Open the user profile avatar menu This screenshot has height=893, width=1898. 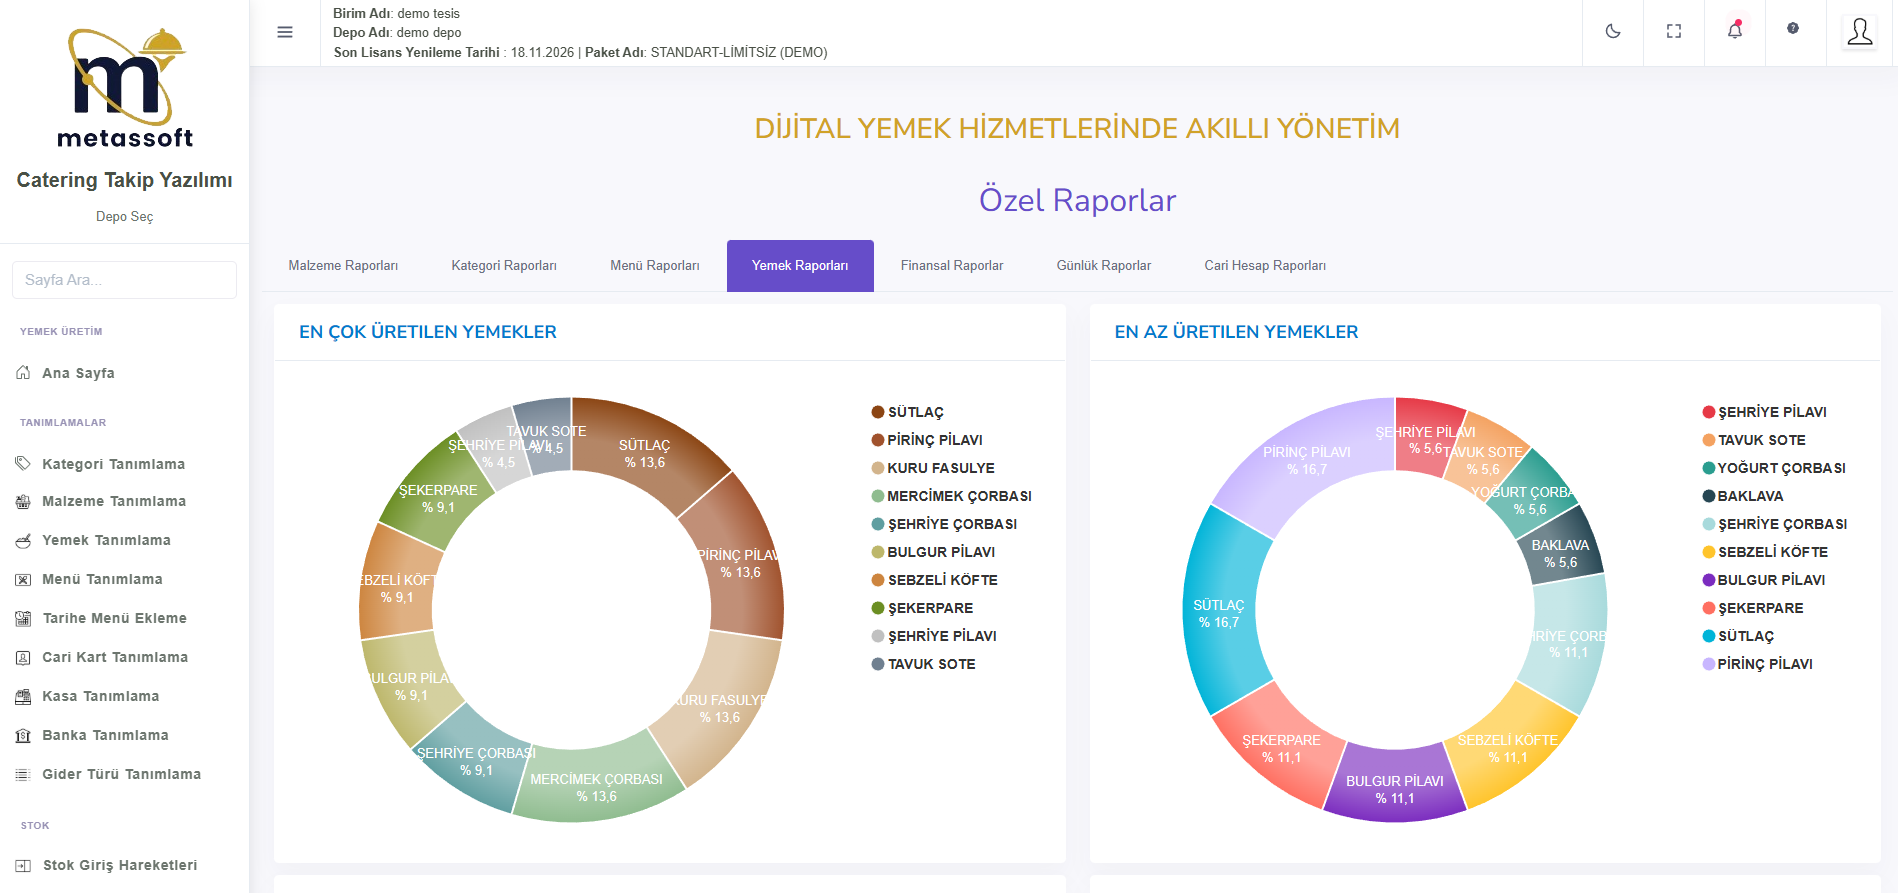1860,32
